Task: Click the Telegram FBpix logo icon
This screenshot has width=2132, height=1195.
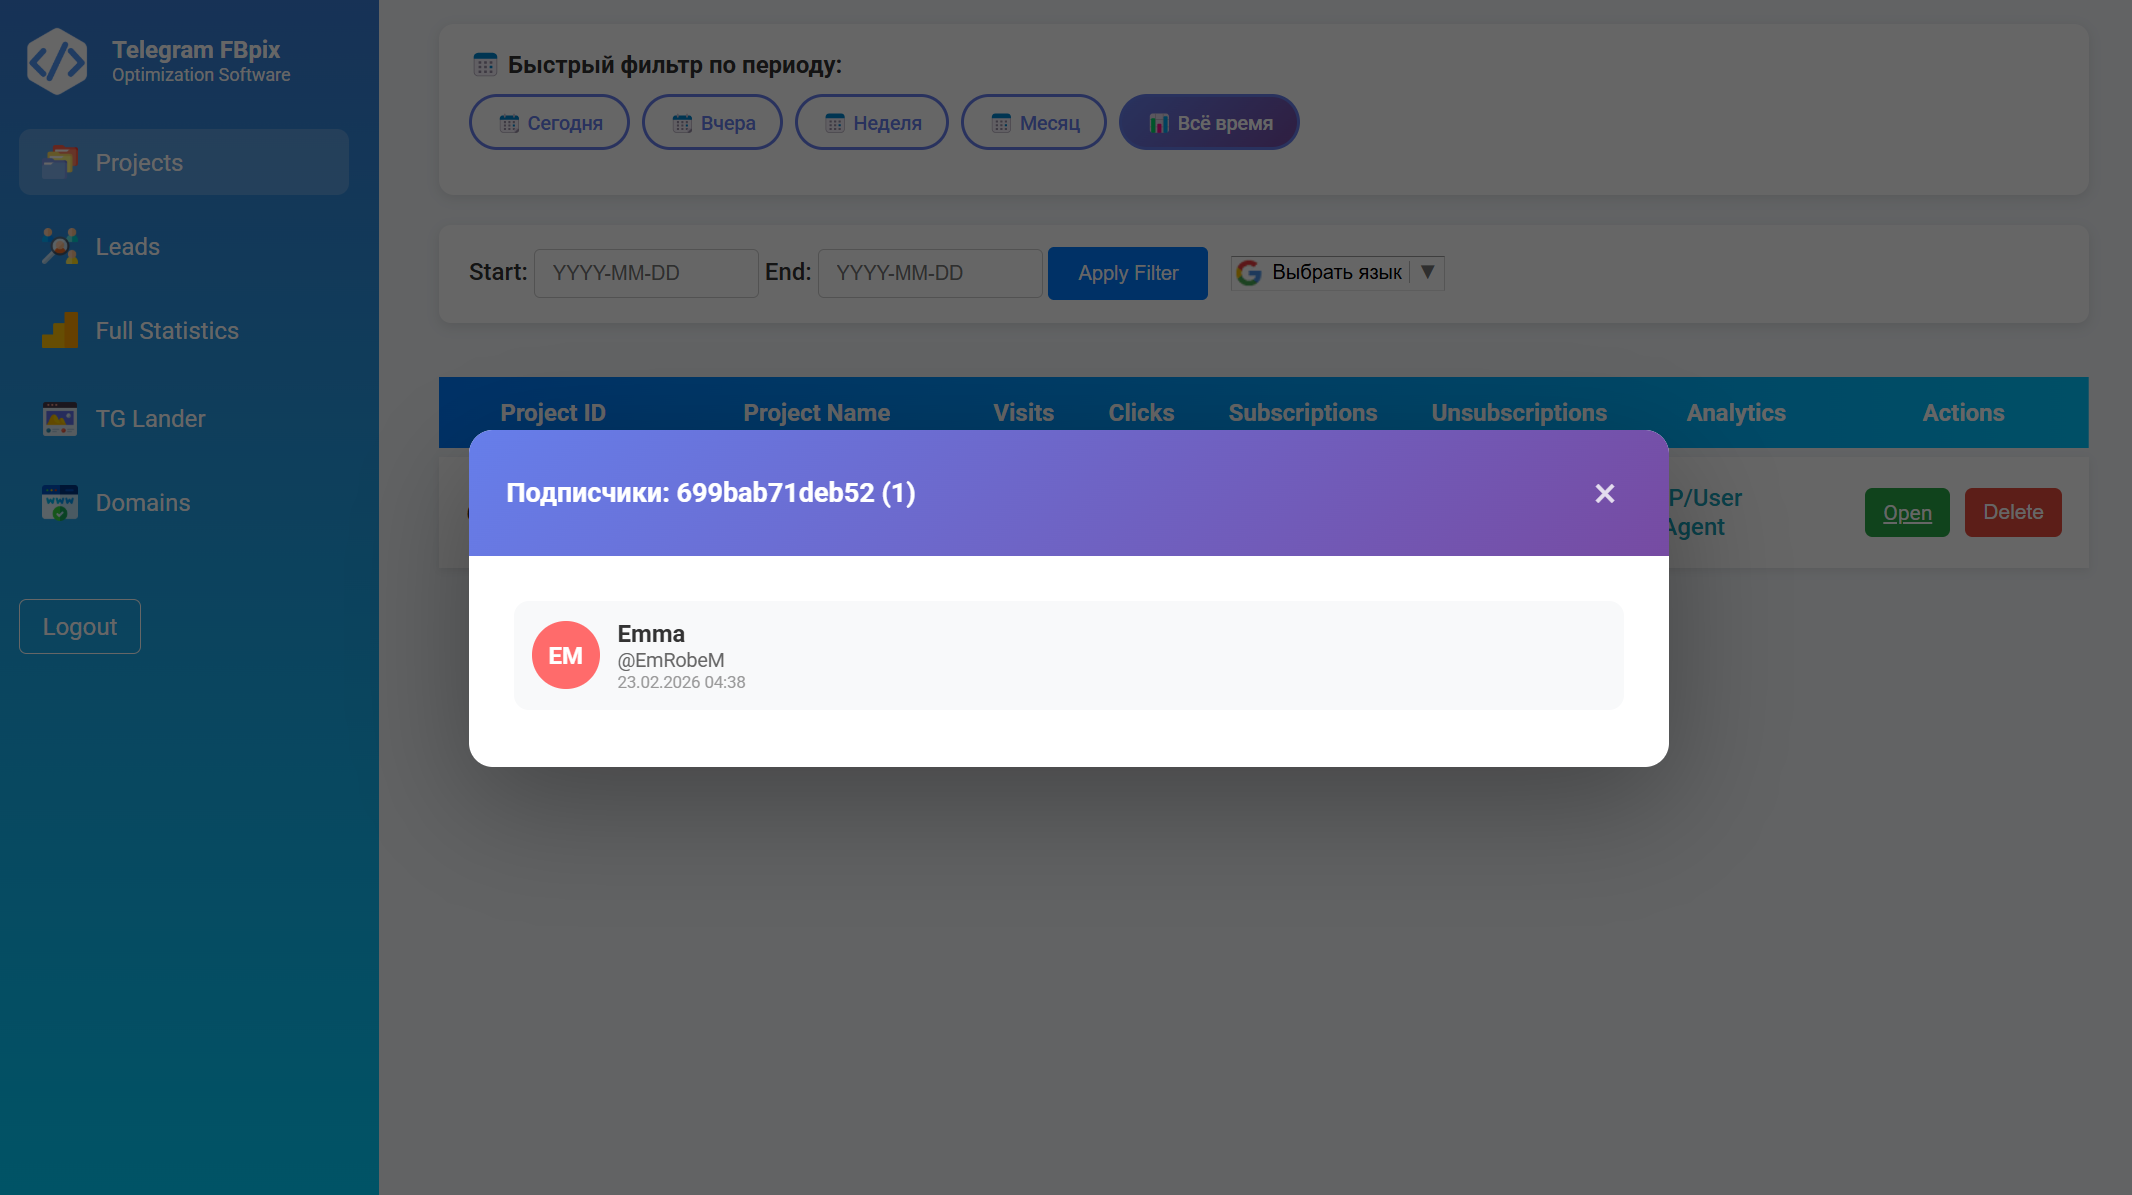Action: click(x=57, y=61)
